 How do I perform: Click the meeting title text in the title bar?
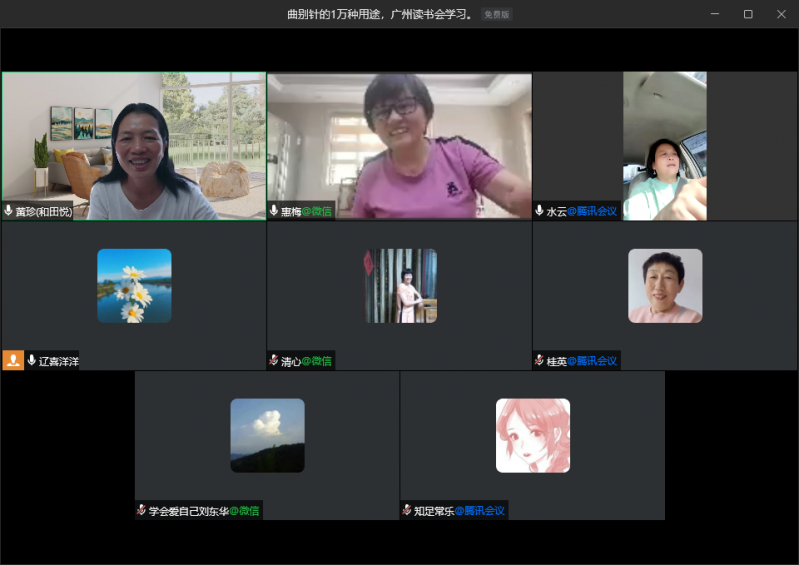(x=379, y=15)
